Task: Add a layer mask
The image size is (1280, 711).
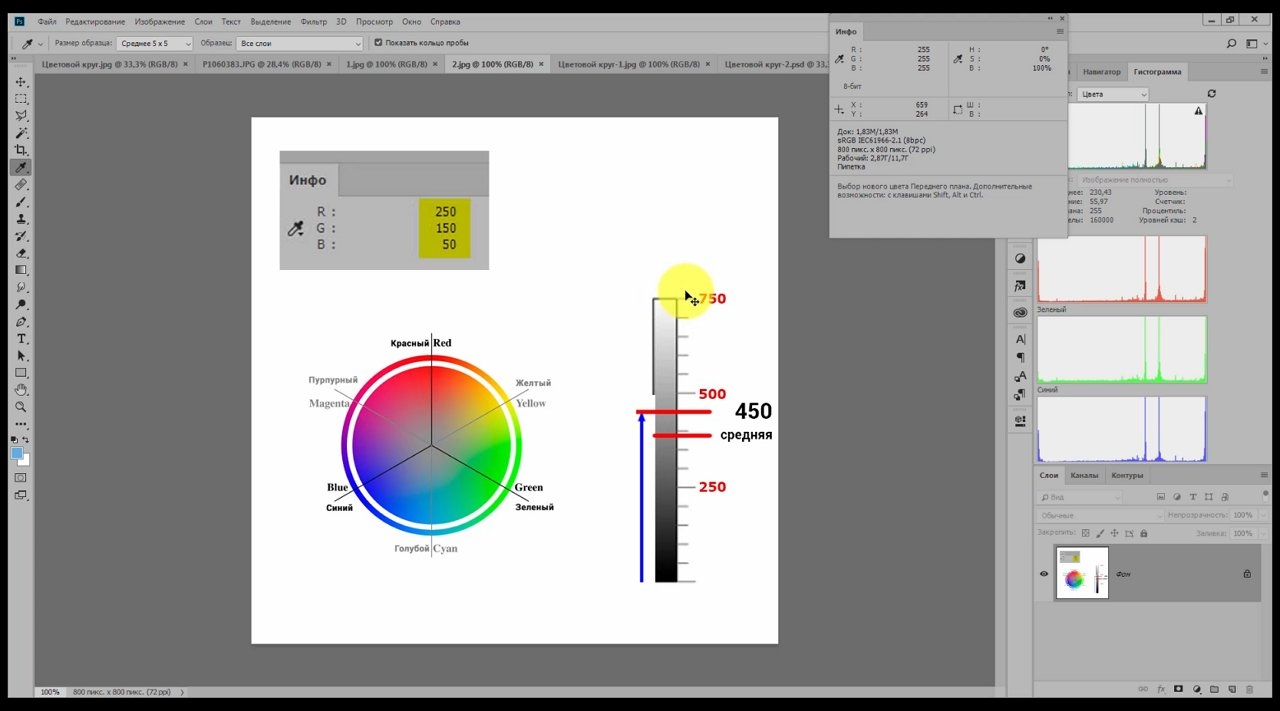Action: click(x=1179, y=689)
